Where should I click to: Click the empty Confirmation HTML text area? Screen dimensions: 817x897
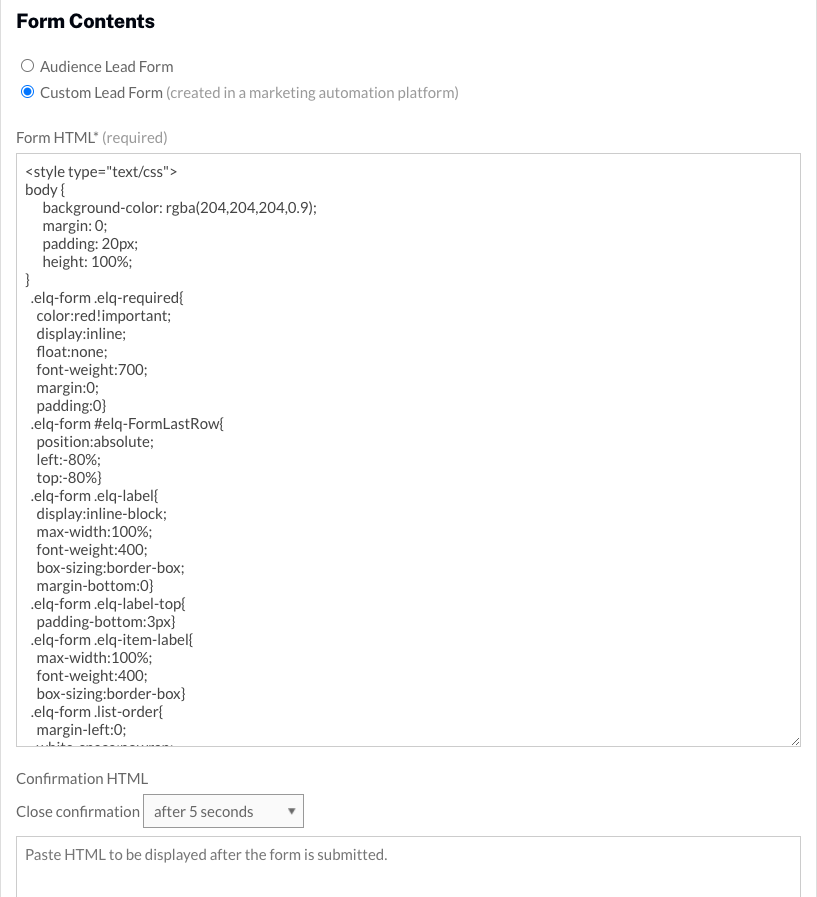[400, 865]
